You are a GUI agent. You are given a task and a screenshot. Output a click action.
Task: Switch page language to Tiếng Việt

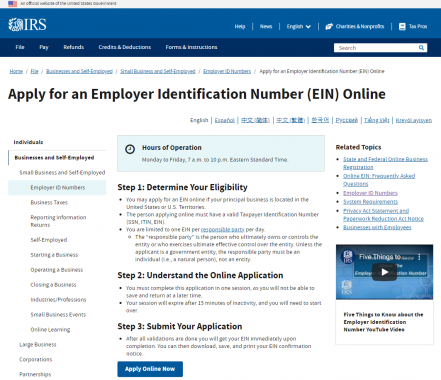pos(377,120)
